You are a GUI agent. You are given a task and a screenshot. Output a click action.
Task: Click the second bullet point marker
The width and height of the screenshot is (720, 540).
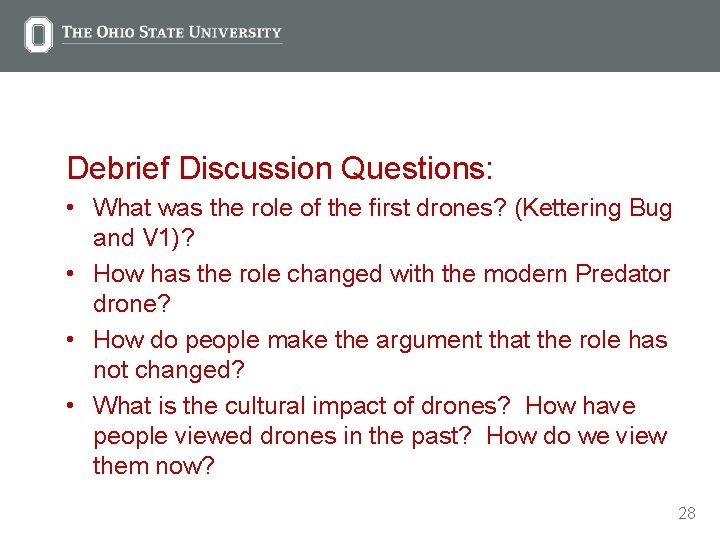click(74, 274)
